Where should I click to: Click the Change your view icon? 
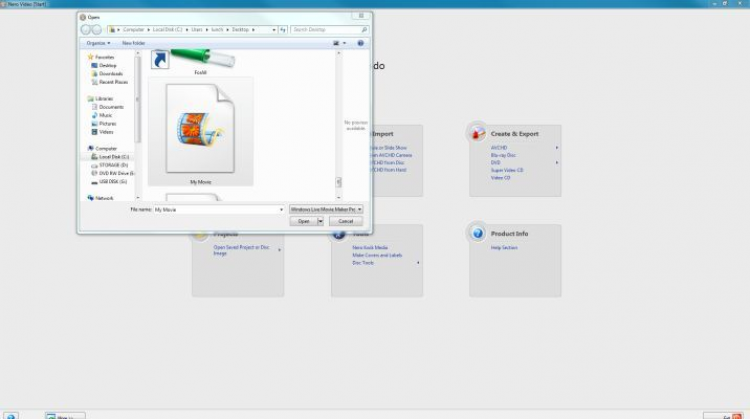[336, 43]
